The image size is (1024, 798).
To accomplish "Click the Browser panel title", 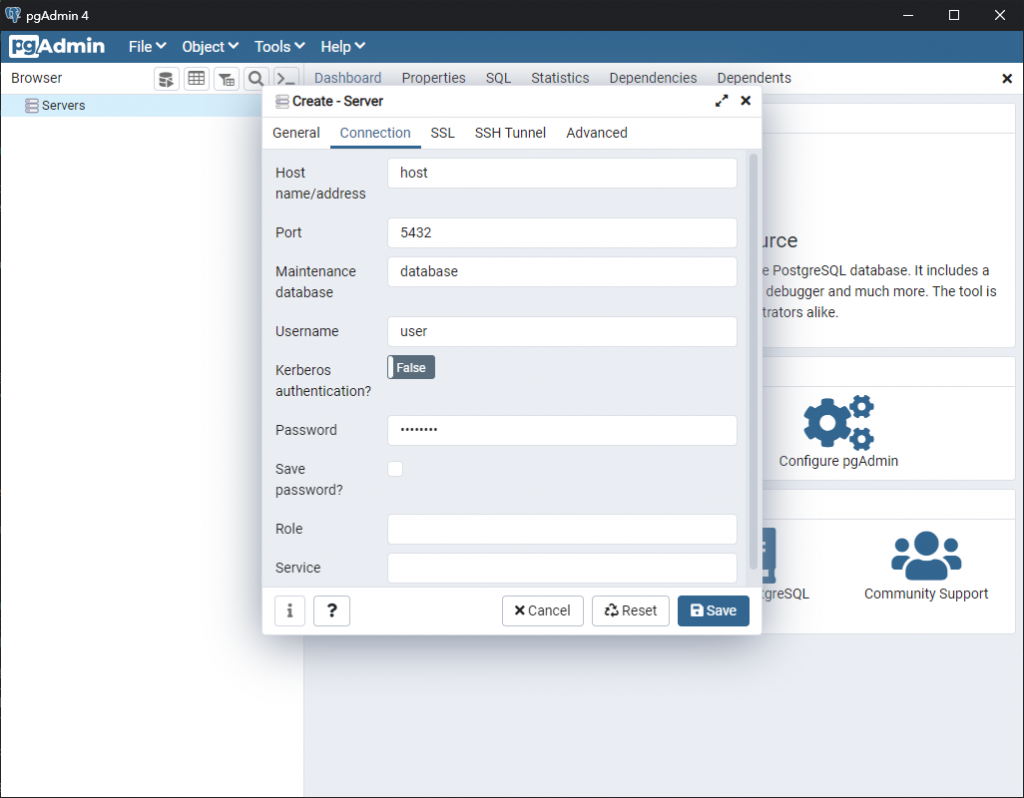I will coord(37,78).
